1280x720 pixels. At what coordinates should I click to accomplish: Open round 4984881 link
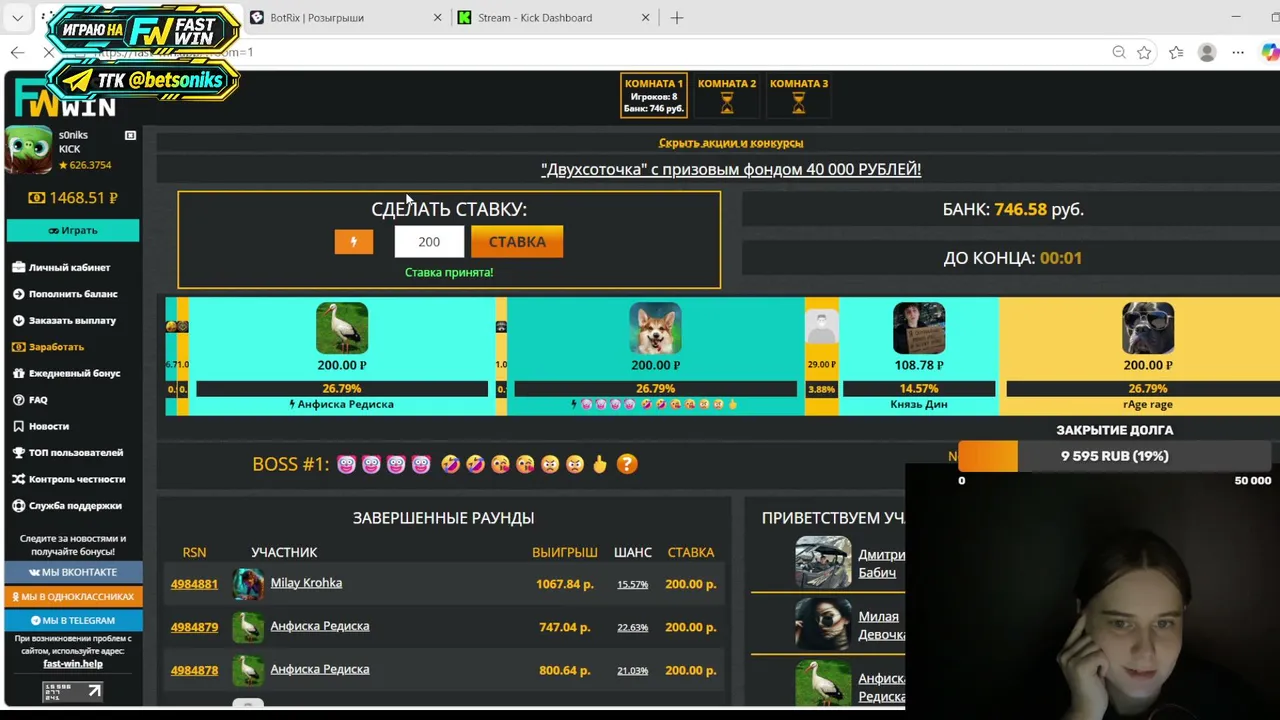pos(194,584)
